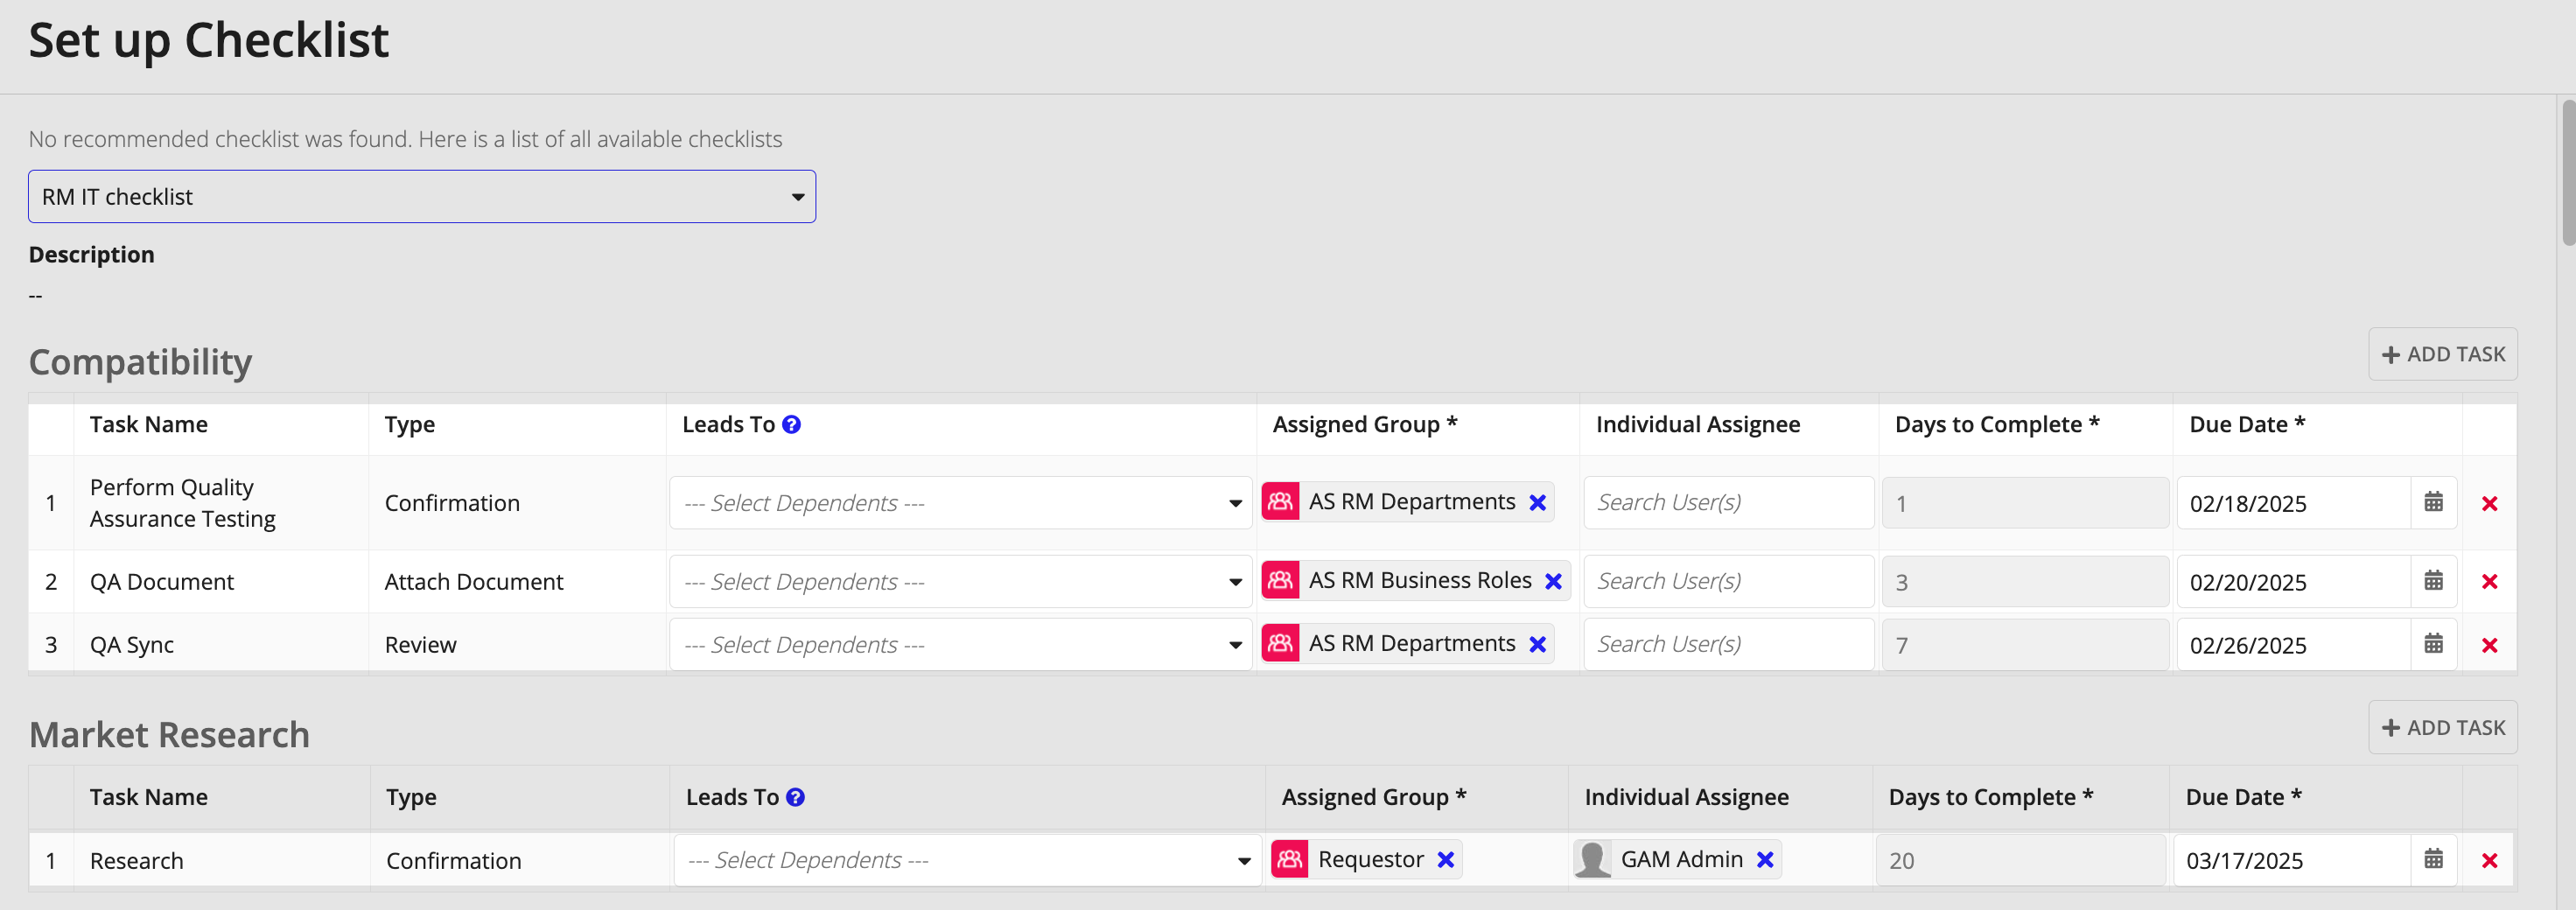Click Days to Complete field showing 20

pos(2021,860)
